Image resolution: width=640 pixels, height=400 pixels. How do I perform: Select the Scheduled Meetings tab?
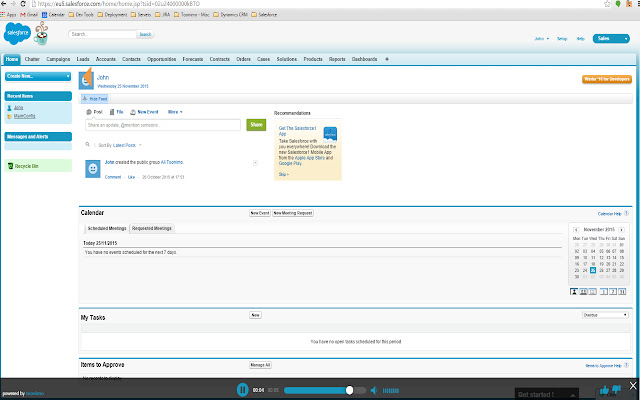coord(107,229)
